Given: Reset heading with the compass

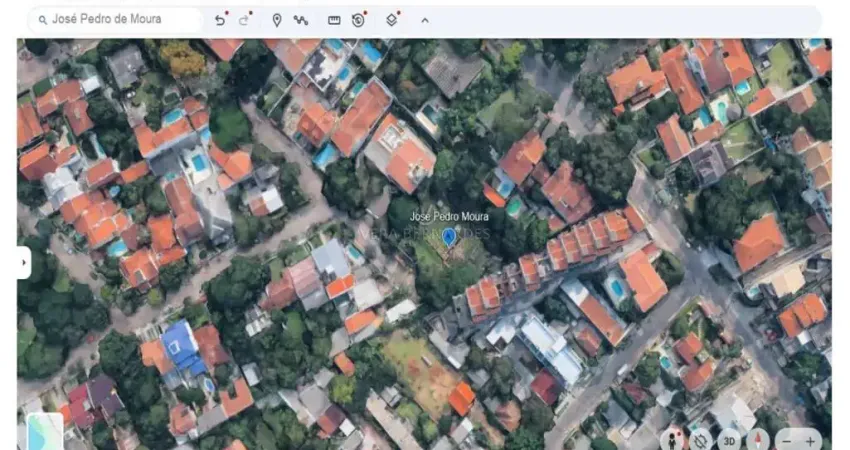Looking at the screenshot, I should [x=758, y=440].
